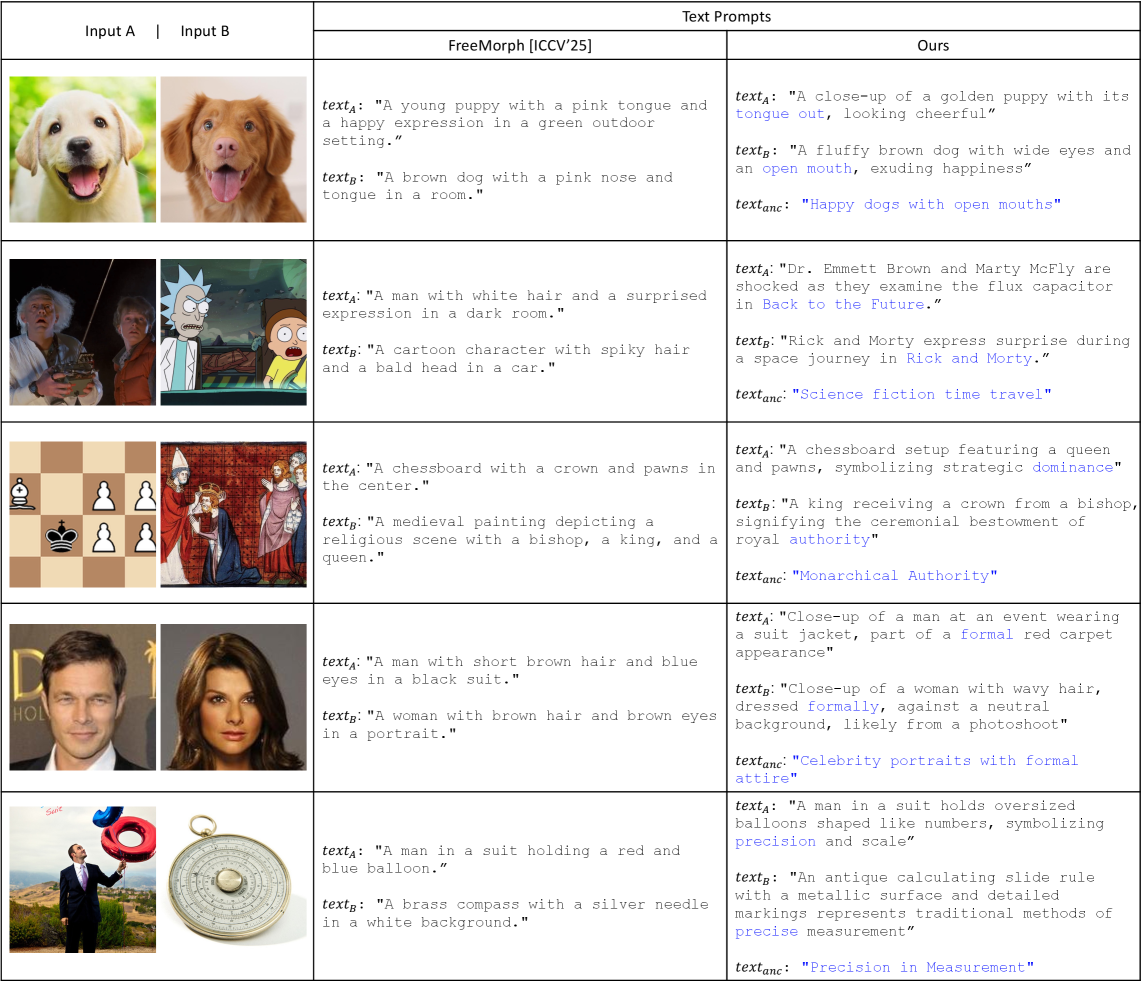Select the man holding balloons image
This screenshot has width=1142, height=986.
pos(83,879)
